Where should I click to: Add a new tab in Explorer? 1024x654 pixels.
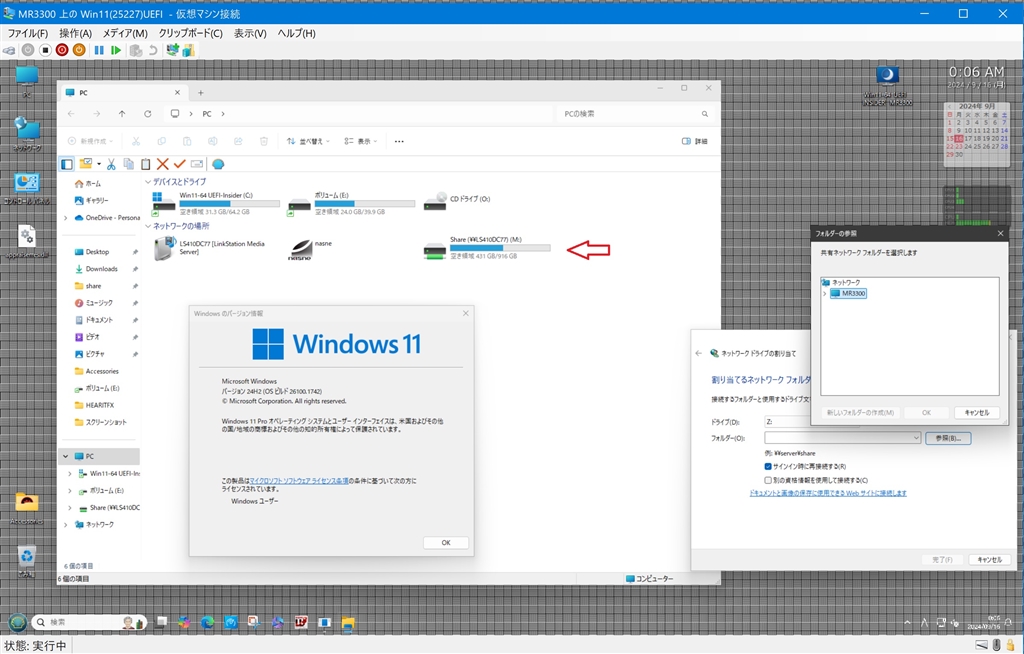tap(200, 93)
